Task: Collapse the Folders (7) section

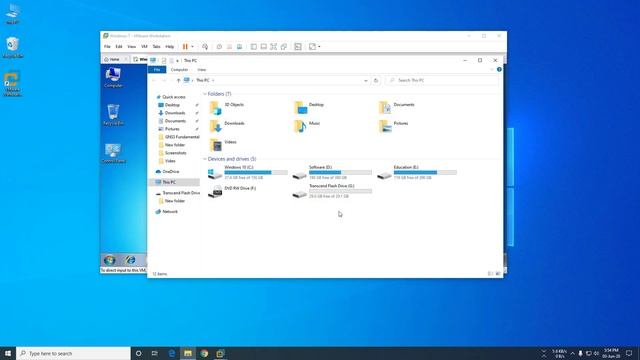Action: (x=205, y=94)
